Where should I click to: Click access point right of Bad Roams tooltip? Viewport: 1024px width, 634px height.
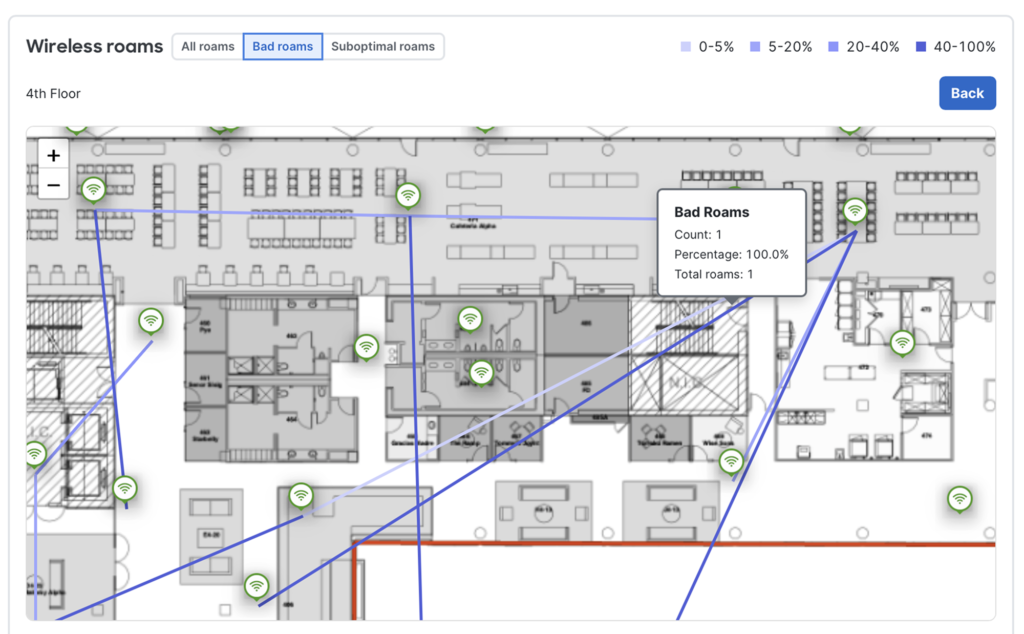point(855,209)
